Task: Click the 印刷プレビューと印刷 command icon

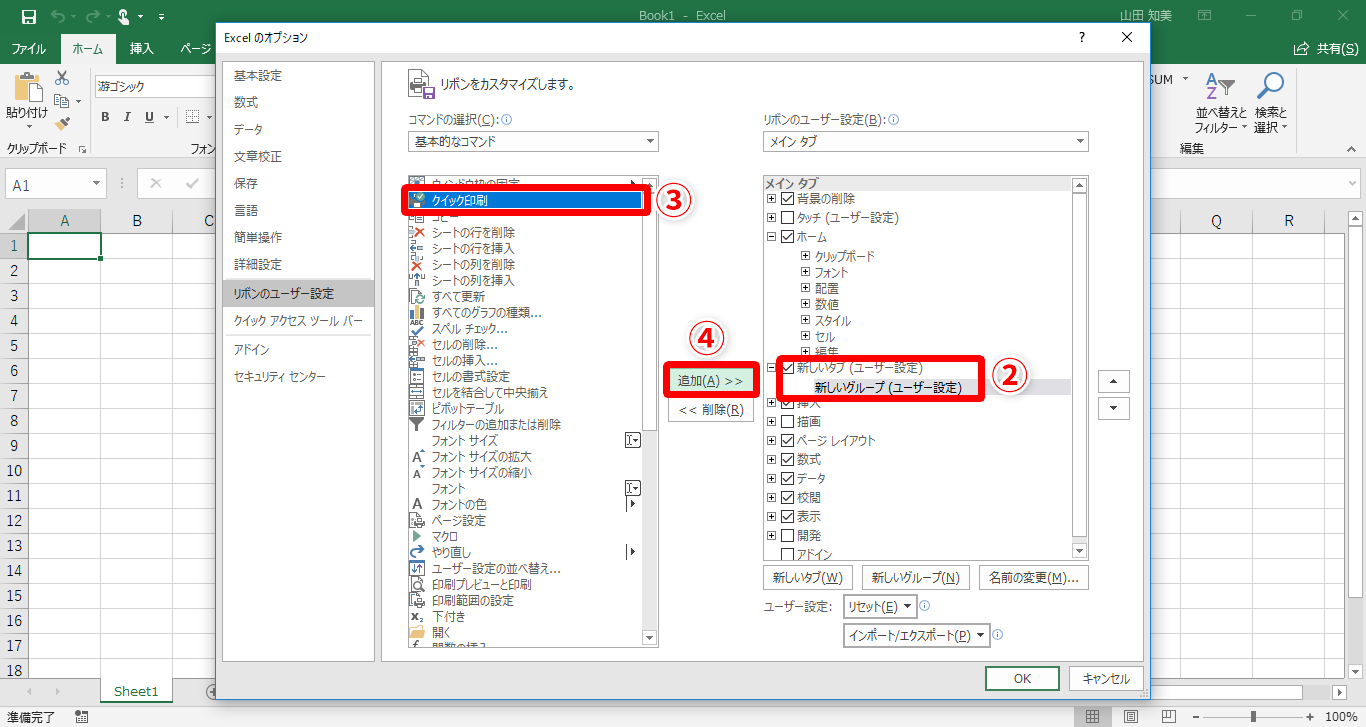Action: click(418, 585)
